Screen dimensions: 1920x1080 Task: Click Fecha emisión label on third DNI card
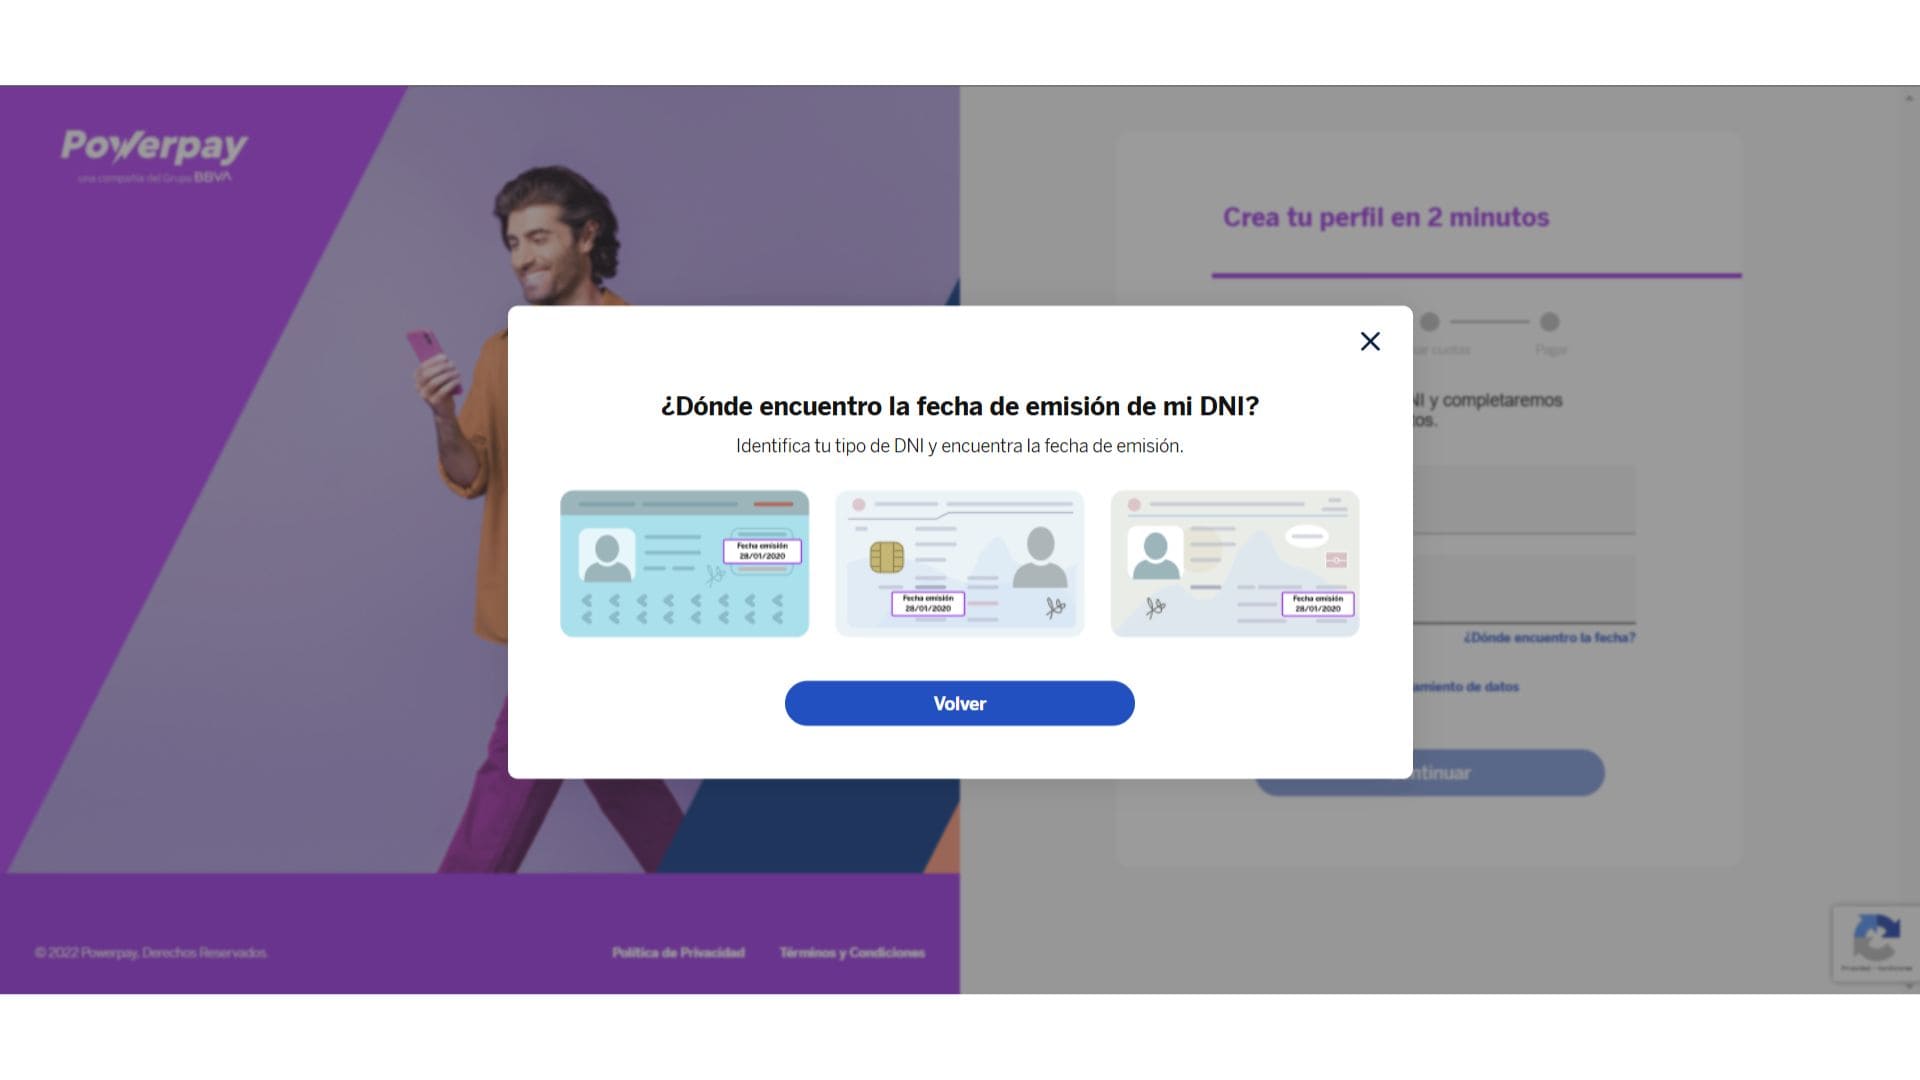point(1318,603)
